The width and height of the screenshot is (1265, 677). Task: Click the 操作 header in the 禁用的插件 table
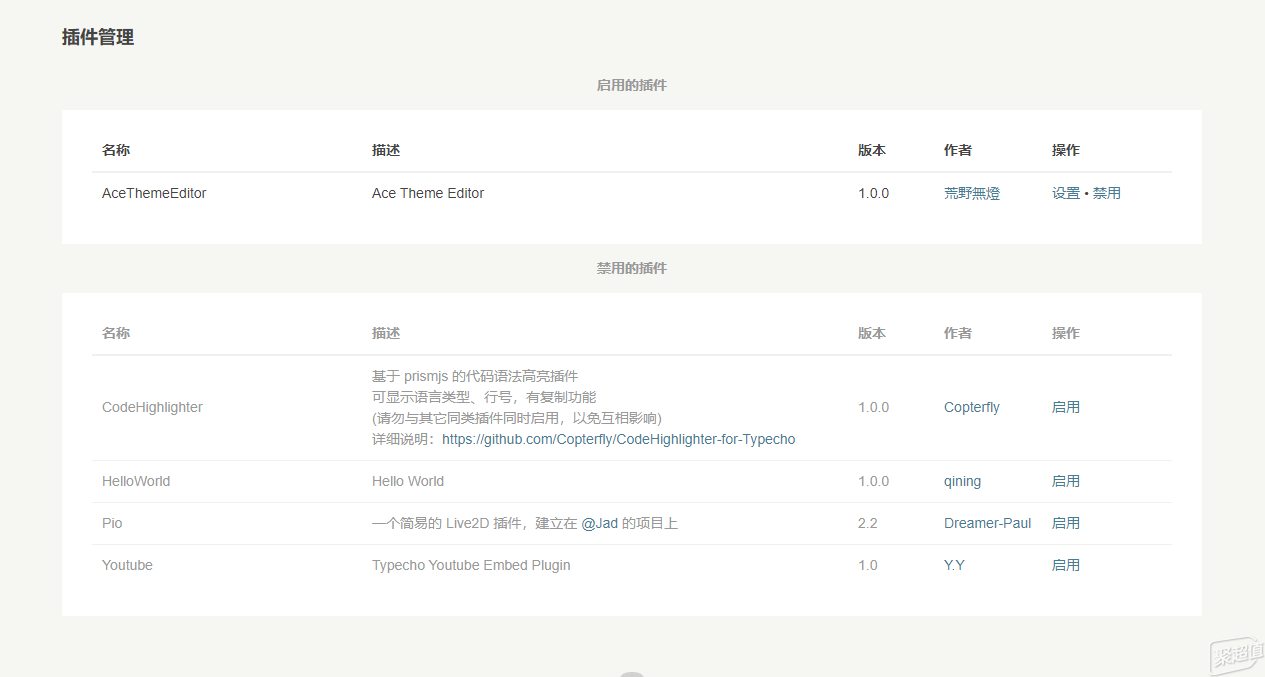click(1066, 333)
